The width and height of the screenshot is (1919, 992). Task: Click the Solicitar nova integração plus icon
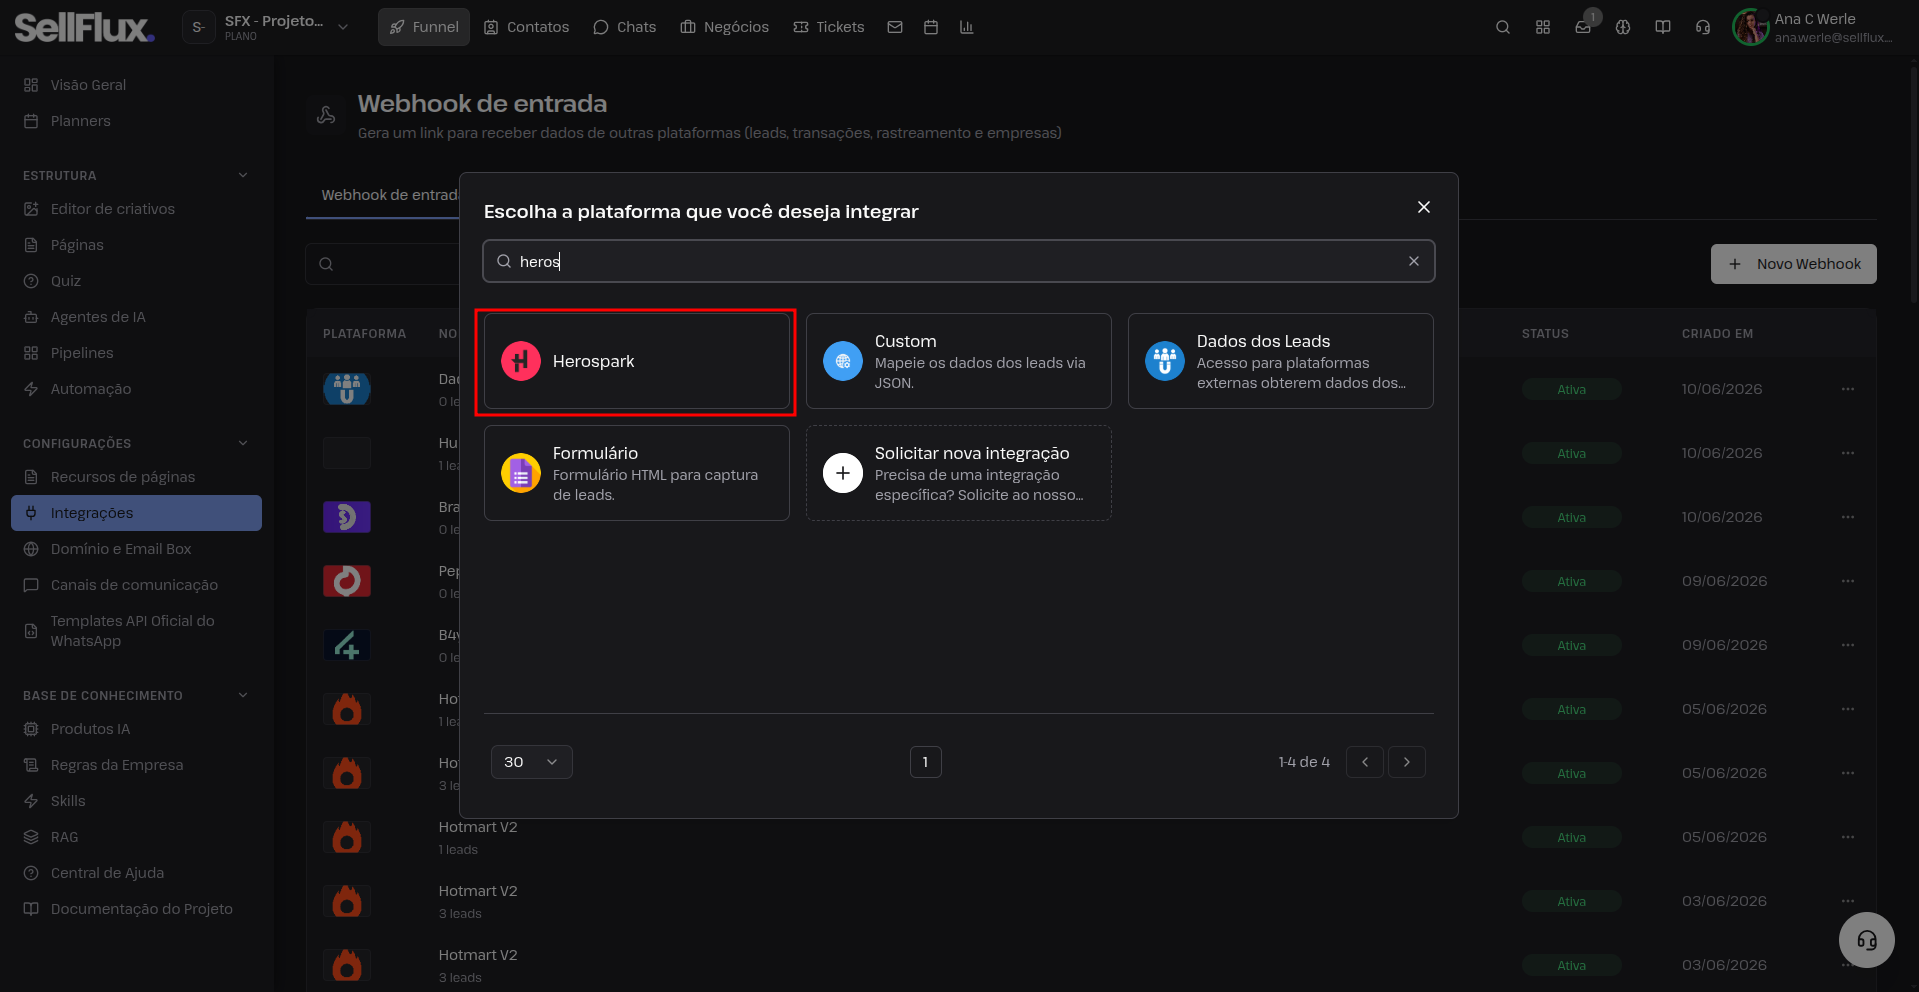[x=843, y=473]
